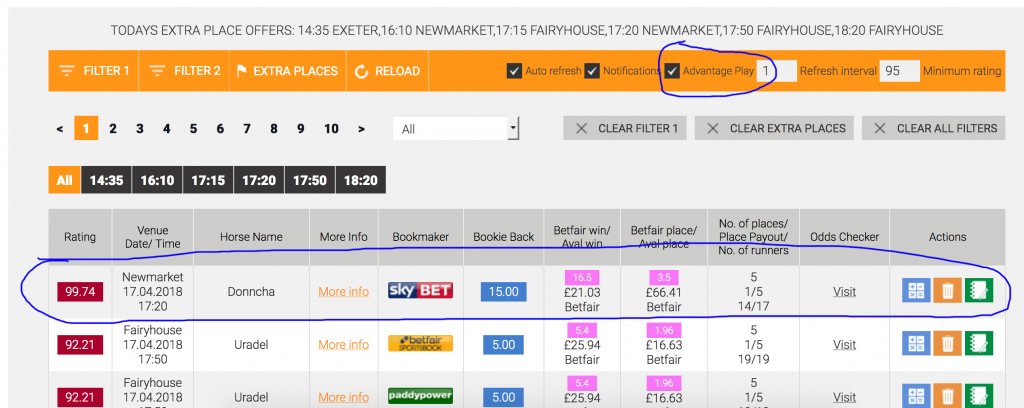Open More info for Uradel Paddy Power row
Image resolution: width=1024 pixels, height=408 pixels.
(x=344, y=397)
